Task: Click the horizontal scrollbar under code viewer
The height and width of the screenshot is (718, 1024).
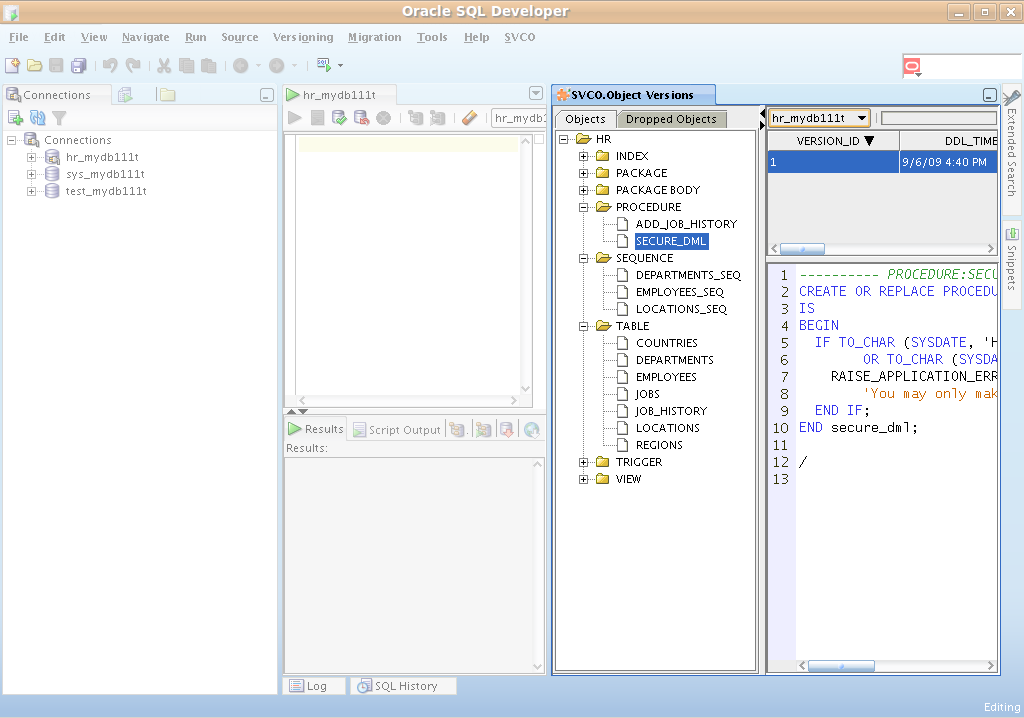Action: click(x=840, y=666)
